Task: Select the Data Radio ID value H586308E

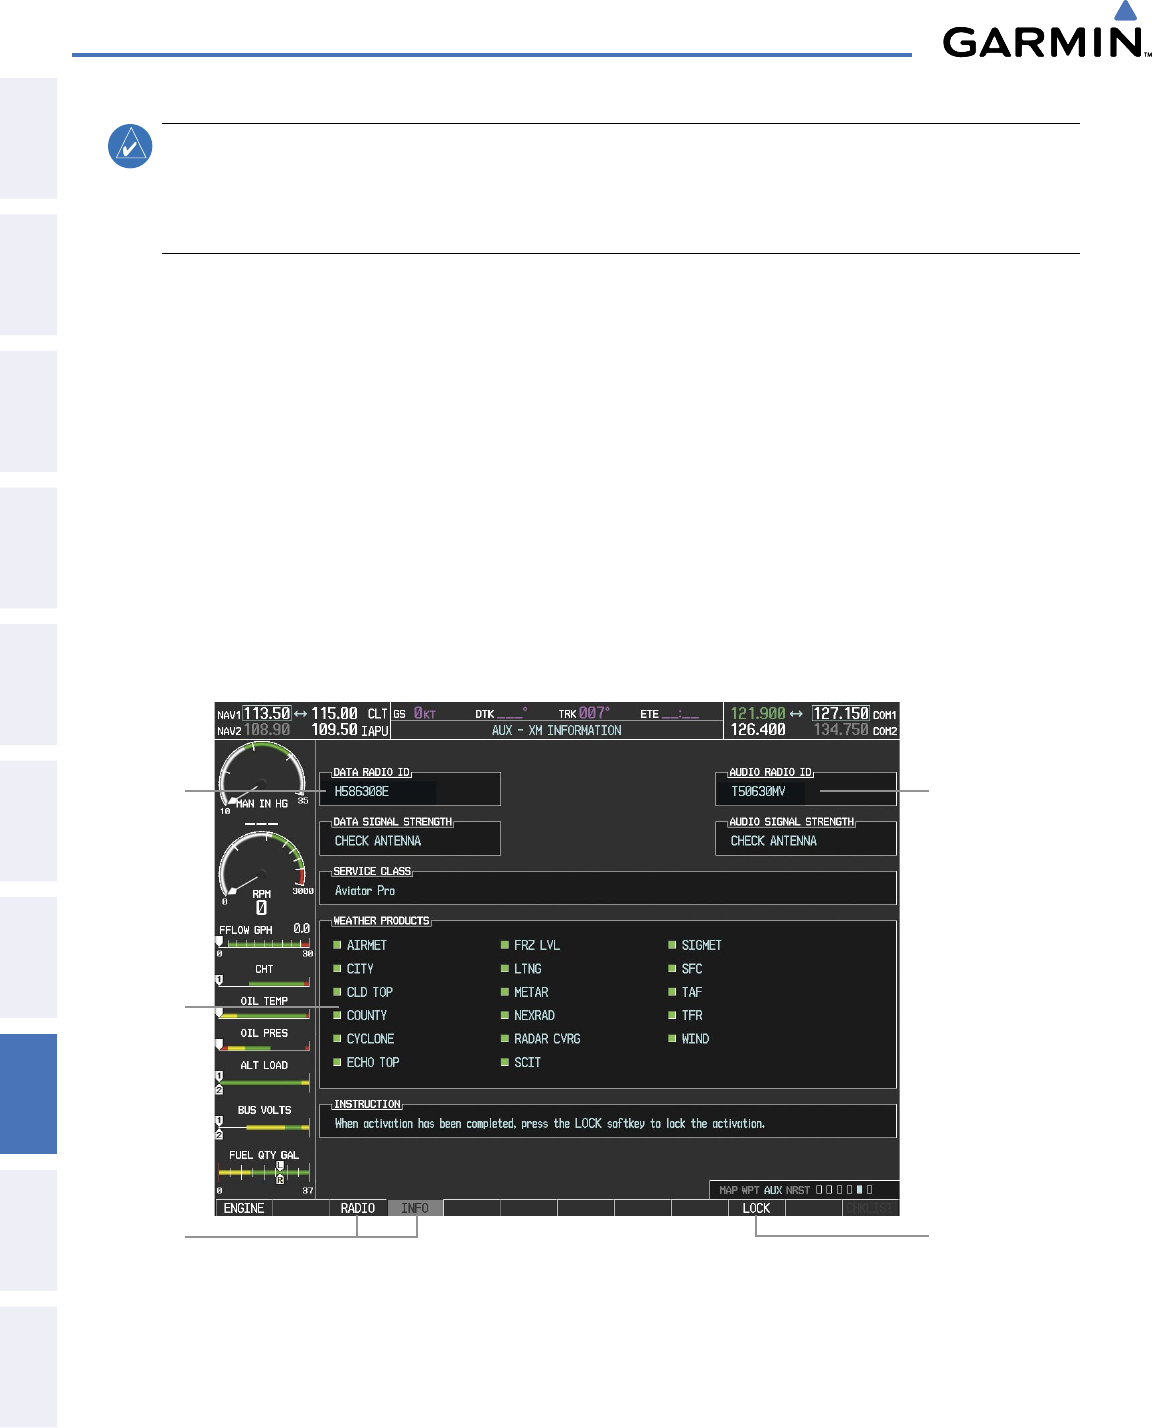Action: coord(362,791)
